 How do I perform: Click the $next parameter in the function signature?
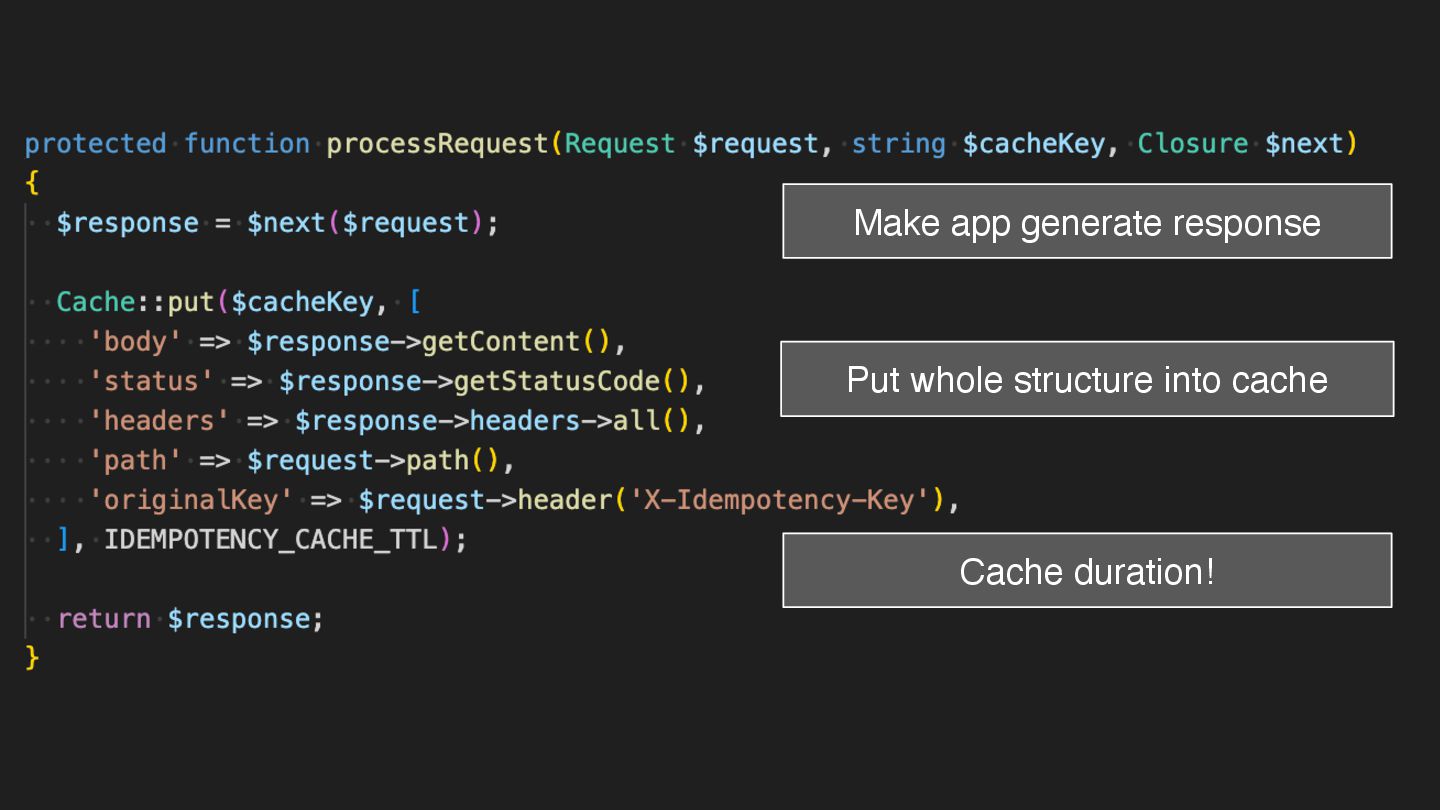pos(1304,144)
